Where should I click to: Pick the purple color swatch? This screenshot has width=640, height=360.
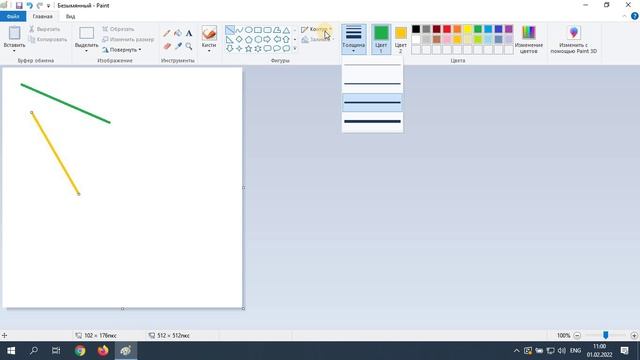coord(509,29)
